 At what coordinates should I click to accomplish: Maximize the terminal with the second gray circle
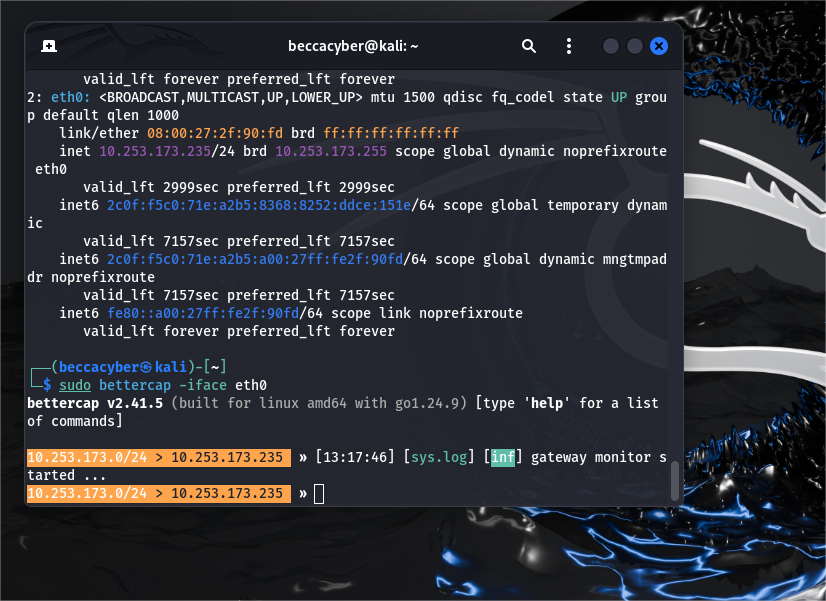pos(635,46)
